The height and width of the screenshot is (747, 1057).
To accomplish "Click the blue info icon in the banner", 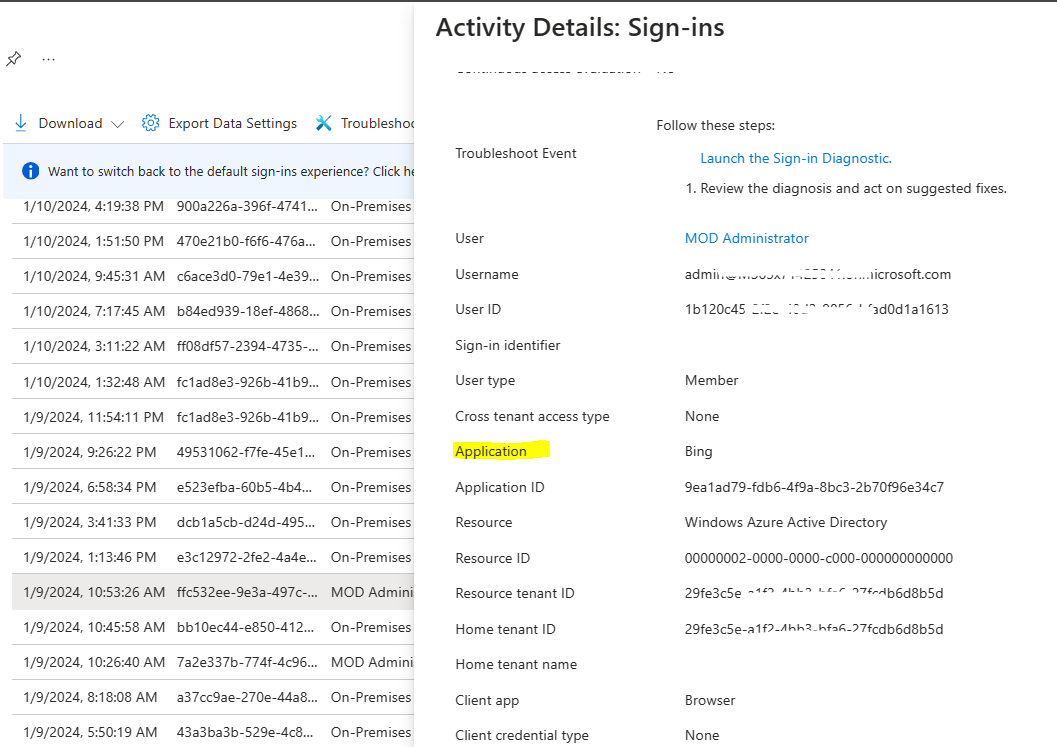I will (x=30, y=171).
